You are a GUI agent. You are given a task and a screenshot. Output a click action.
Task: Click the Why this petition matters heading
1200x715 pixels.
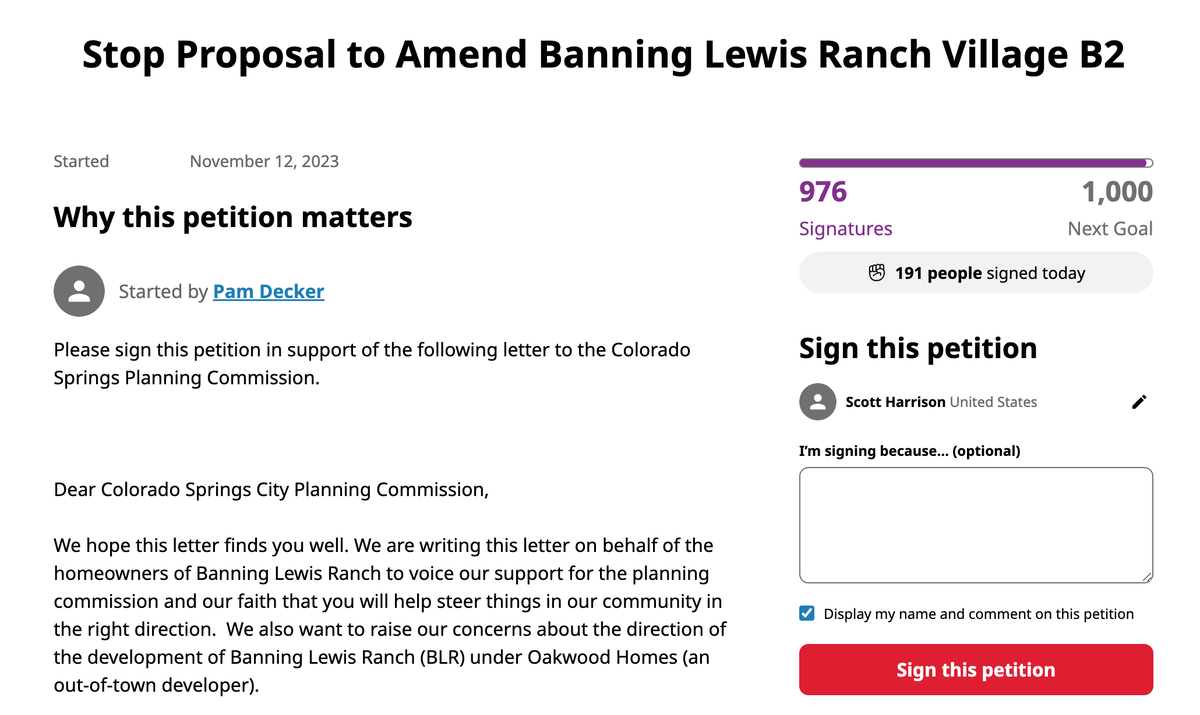[232, 217]
